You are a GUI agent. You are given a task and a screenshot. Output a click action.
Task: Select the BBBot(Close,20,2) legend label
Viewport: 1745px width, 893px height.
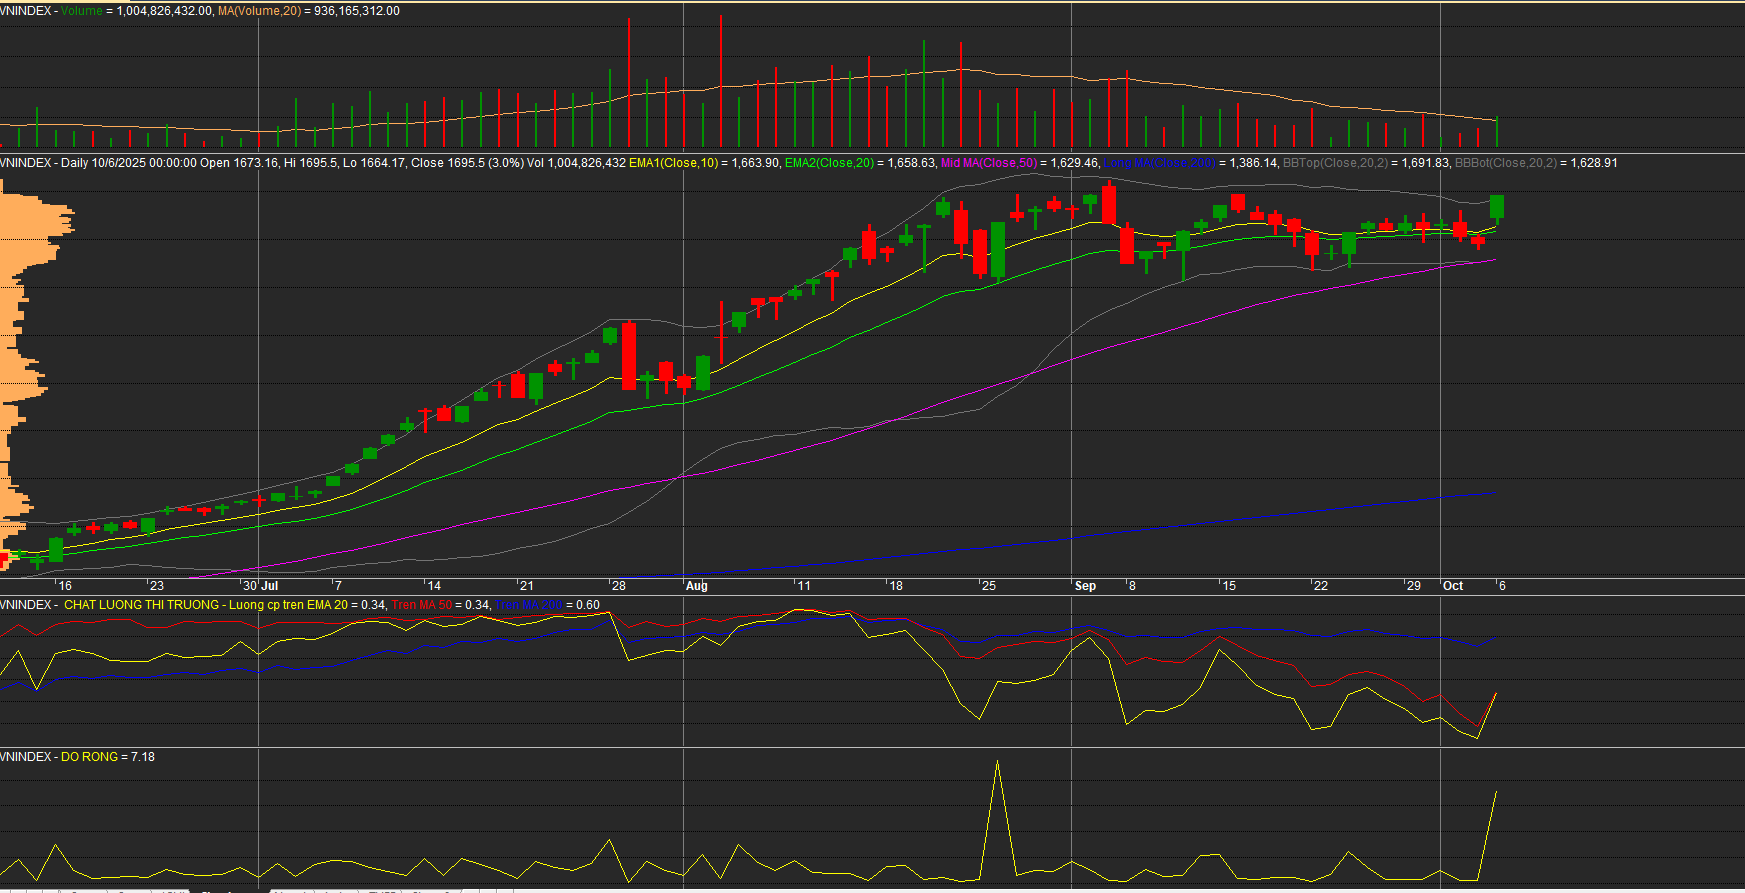click(x=1505, y=163)
